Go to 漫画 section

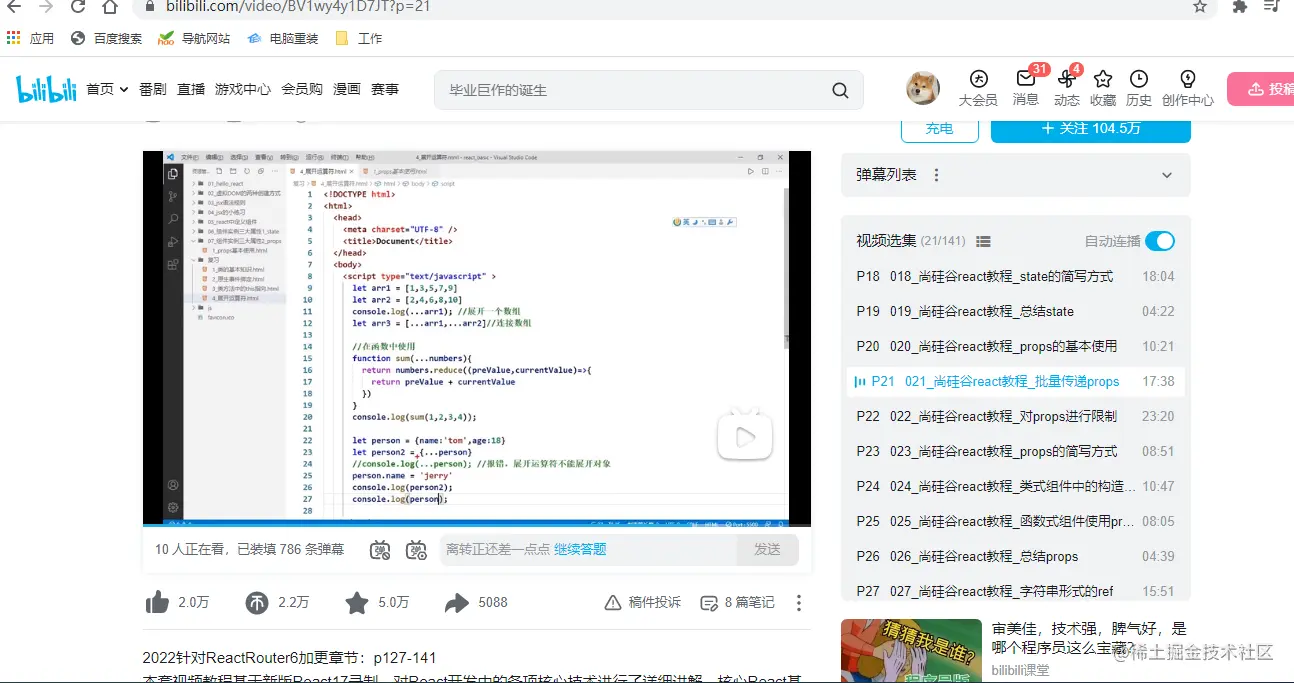click(x=347, y=89)
